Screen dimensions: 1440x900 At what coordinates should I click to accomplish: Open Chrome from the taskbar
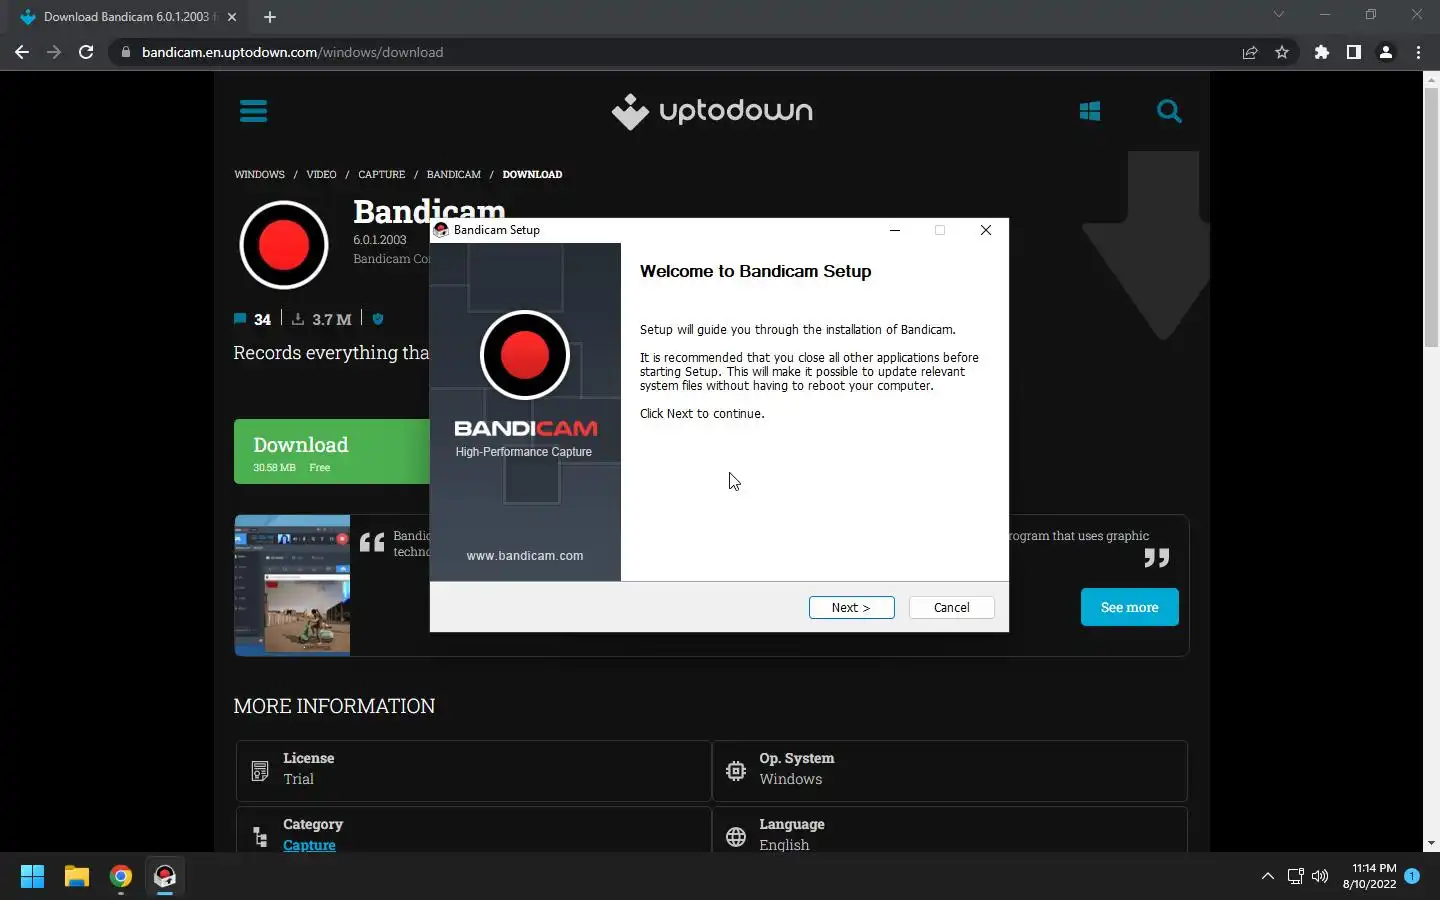[121, 877]
